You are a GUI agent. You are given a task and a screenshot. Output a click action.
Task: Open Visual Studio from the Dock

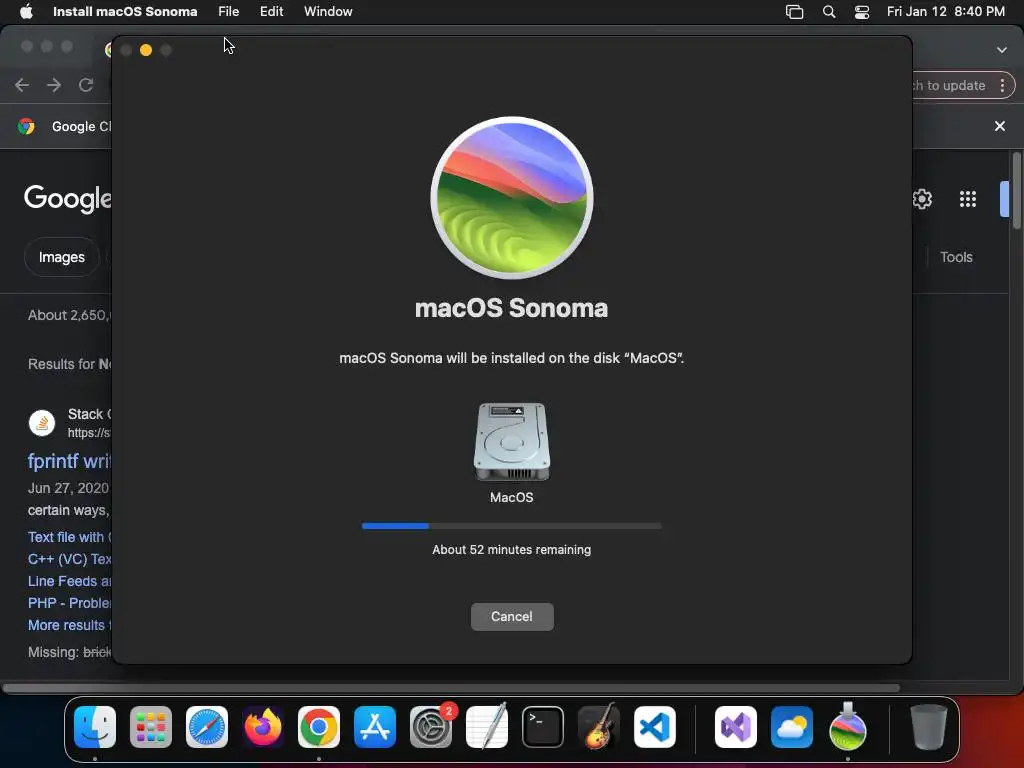736,727
